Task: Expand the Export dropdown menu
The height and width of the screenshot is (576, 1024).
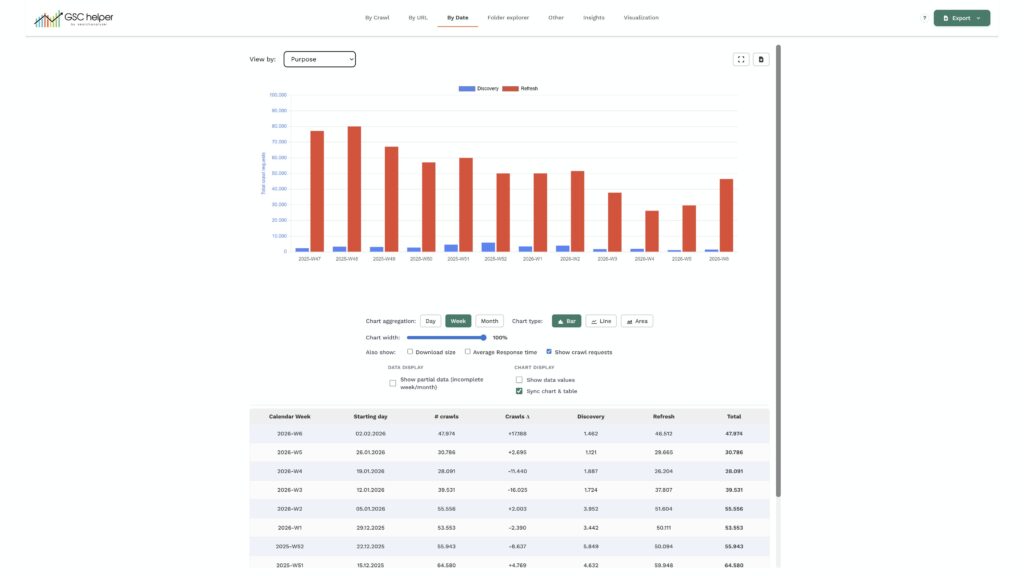Action: [x=961, y=18]
